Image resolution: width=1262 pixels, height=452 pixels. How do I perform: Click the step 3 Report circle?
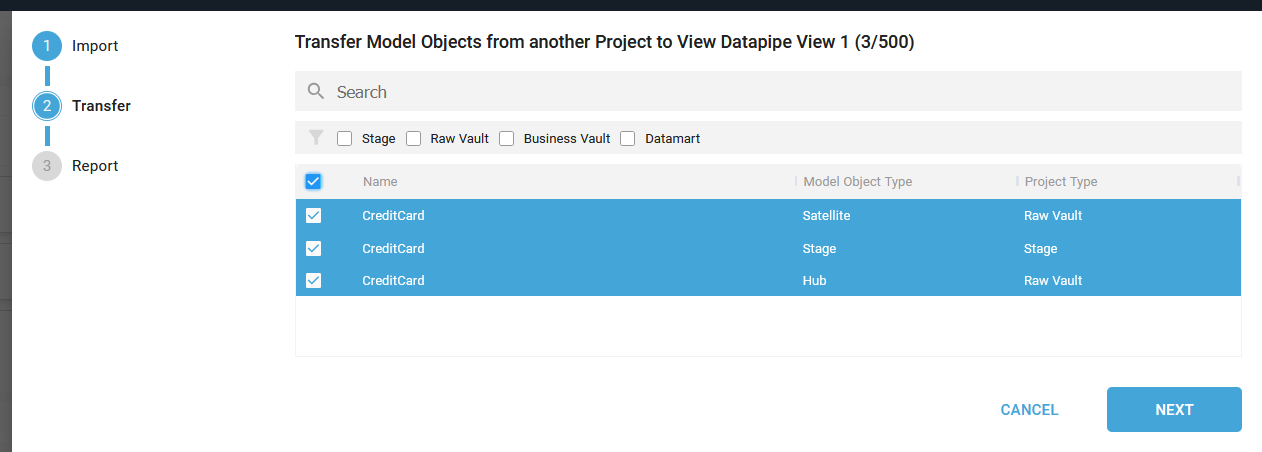click(47, 166)
